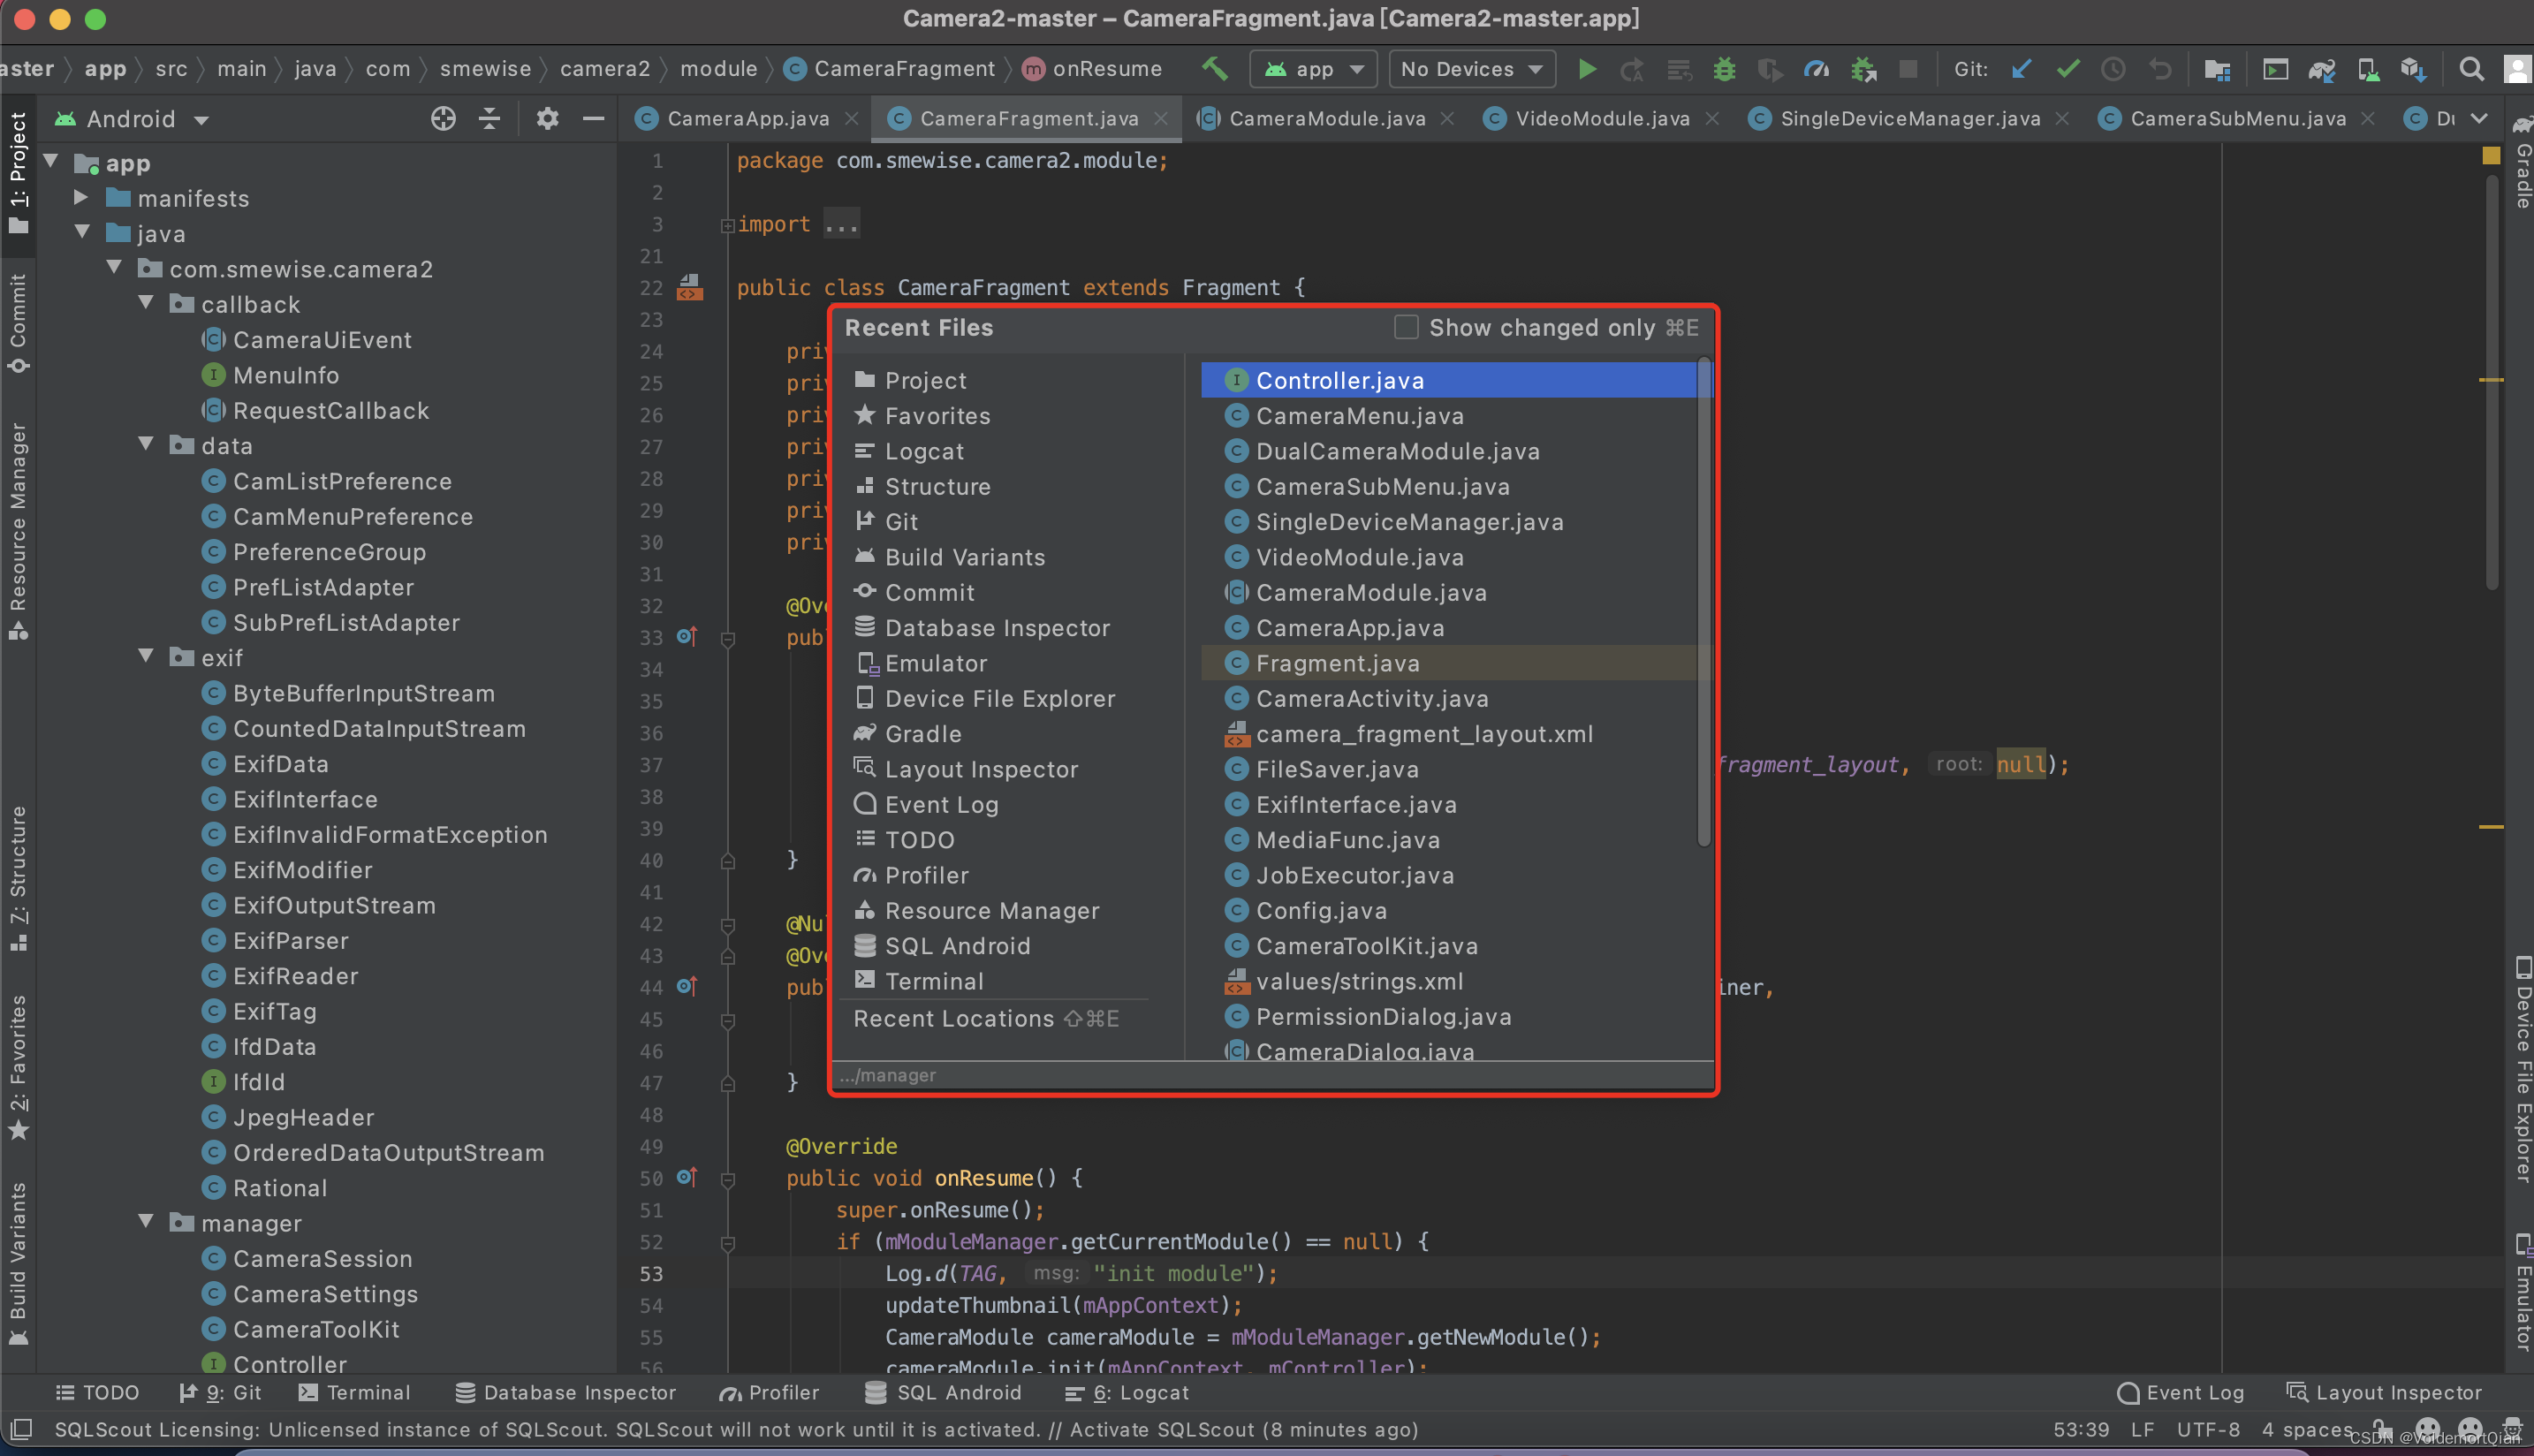Toggle Resource Manager side tool window
2534x1456 pixels.
18,530
